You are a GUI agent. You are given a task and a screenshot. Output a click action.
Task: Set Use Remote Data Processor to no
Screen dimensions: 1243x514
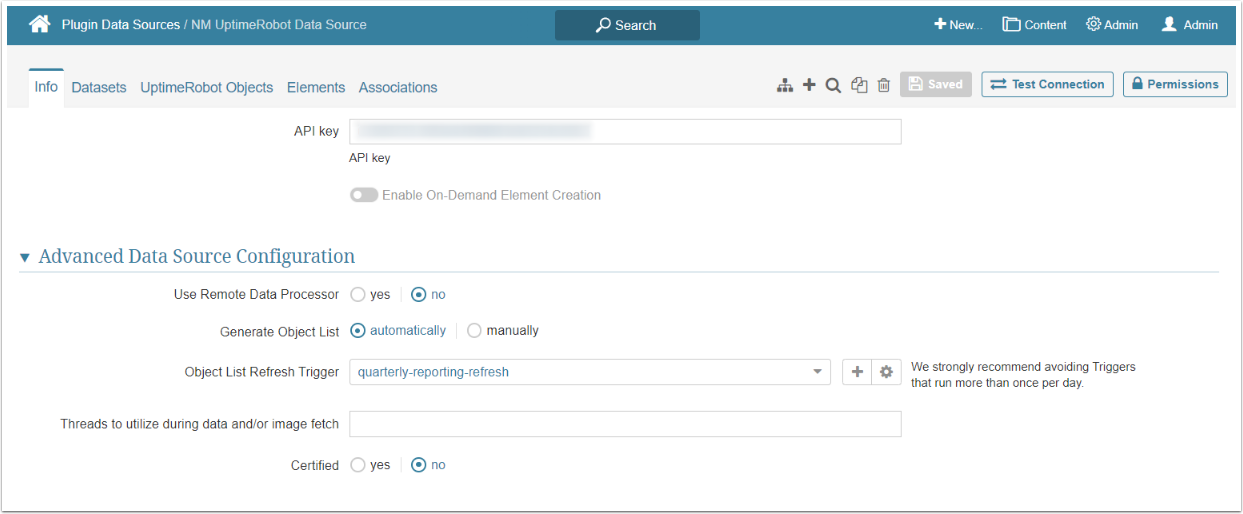pyautogui.click(x=419, y=295)
